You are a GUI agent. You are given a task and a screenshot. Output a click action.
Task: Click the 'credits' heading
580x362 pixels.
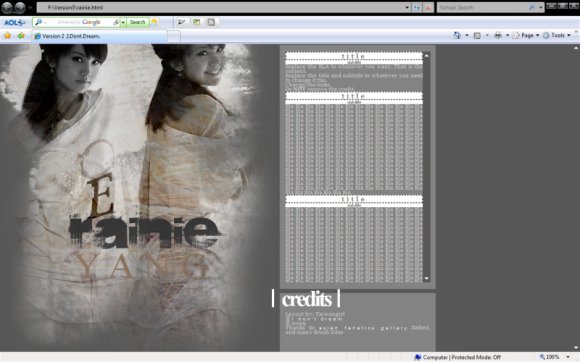(307, 299)
